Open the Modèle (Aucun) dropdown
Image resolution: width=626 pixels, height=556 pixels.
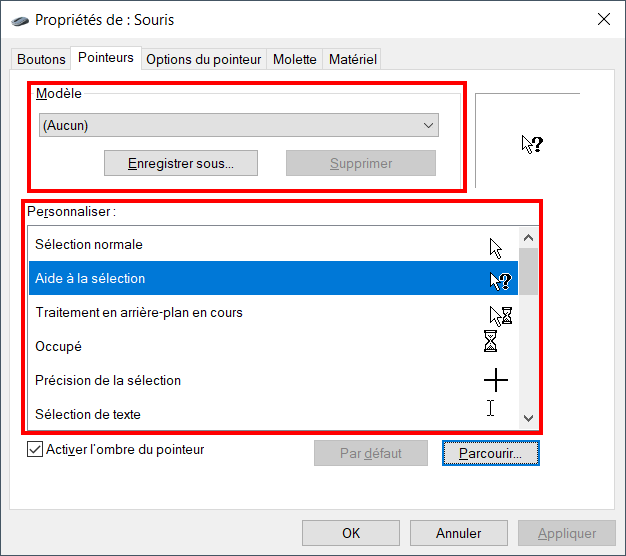pos(239,125)
